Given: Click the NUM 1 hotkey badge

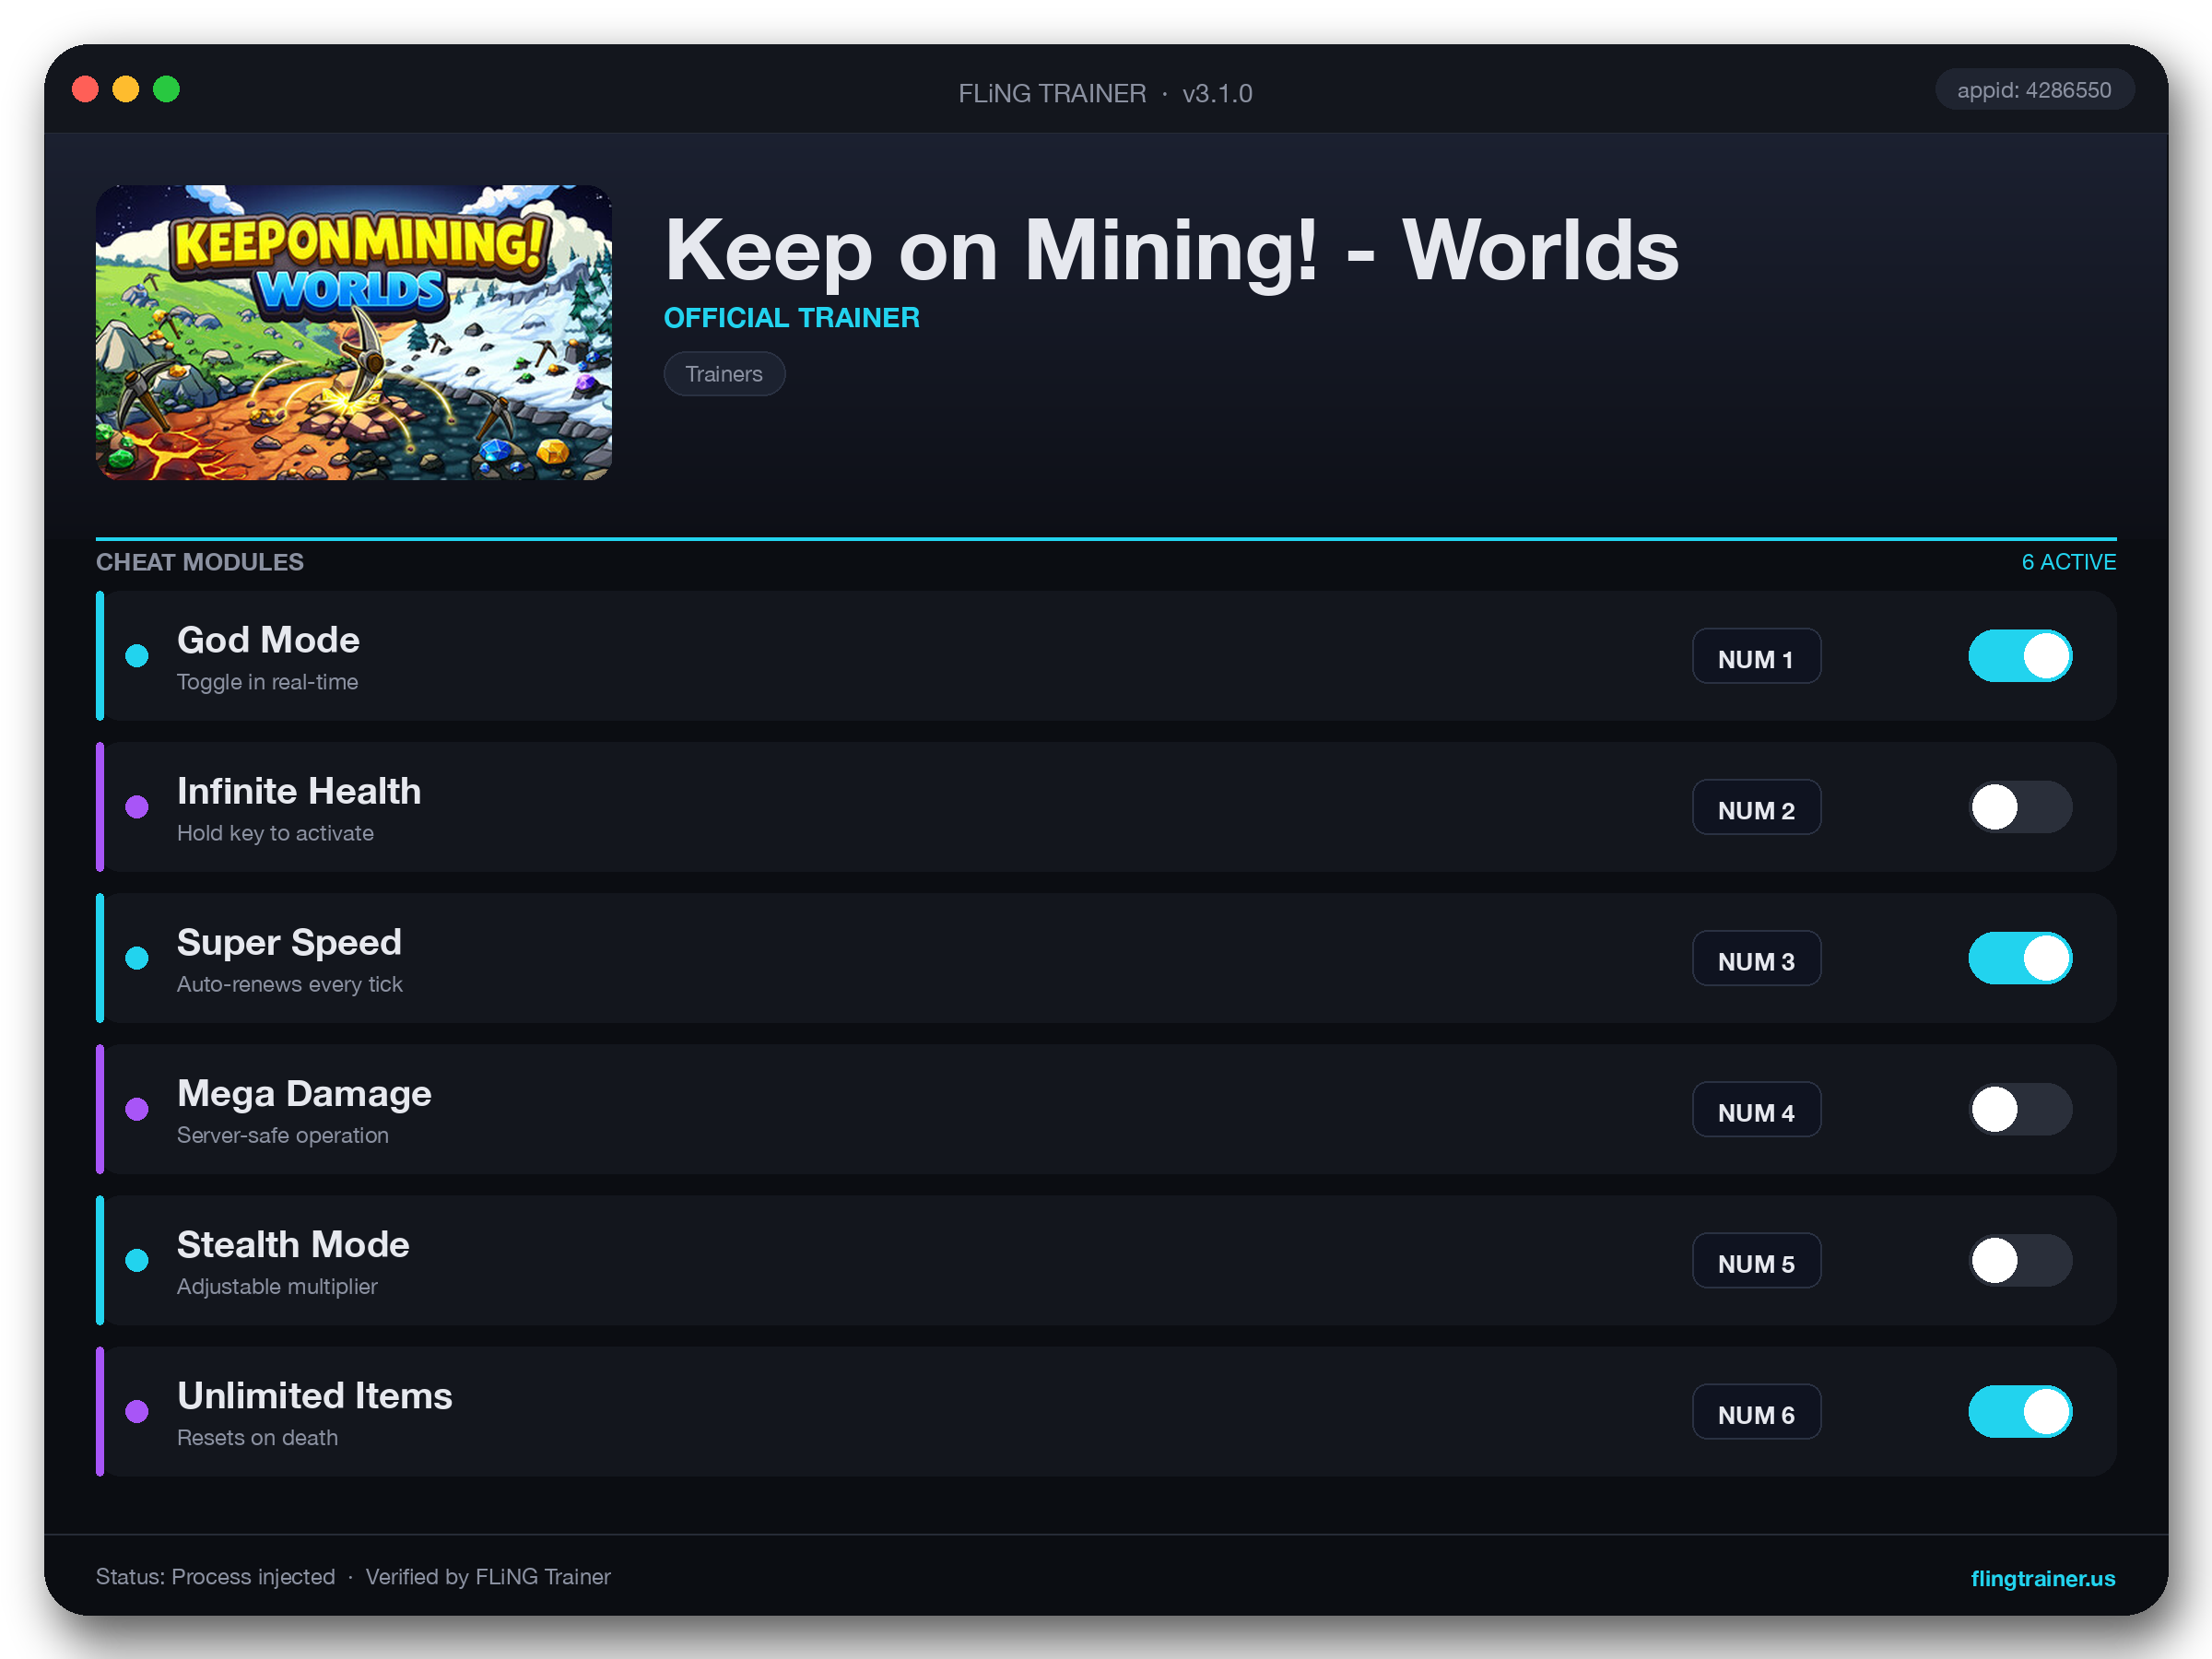Looking at the screenshot, I should (1756, 656).
